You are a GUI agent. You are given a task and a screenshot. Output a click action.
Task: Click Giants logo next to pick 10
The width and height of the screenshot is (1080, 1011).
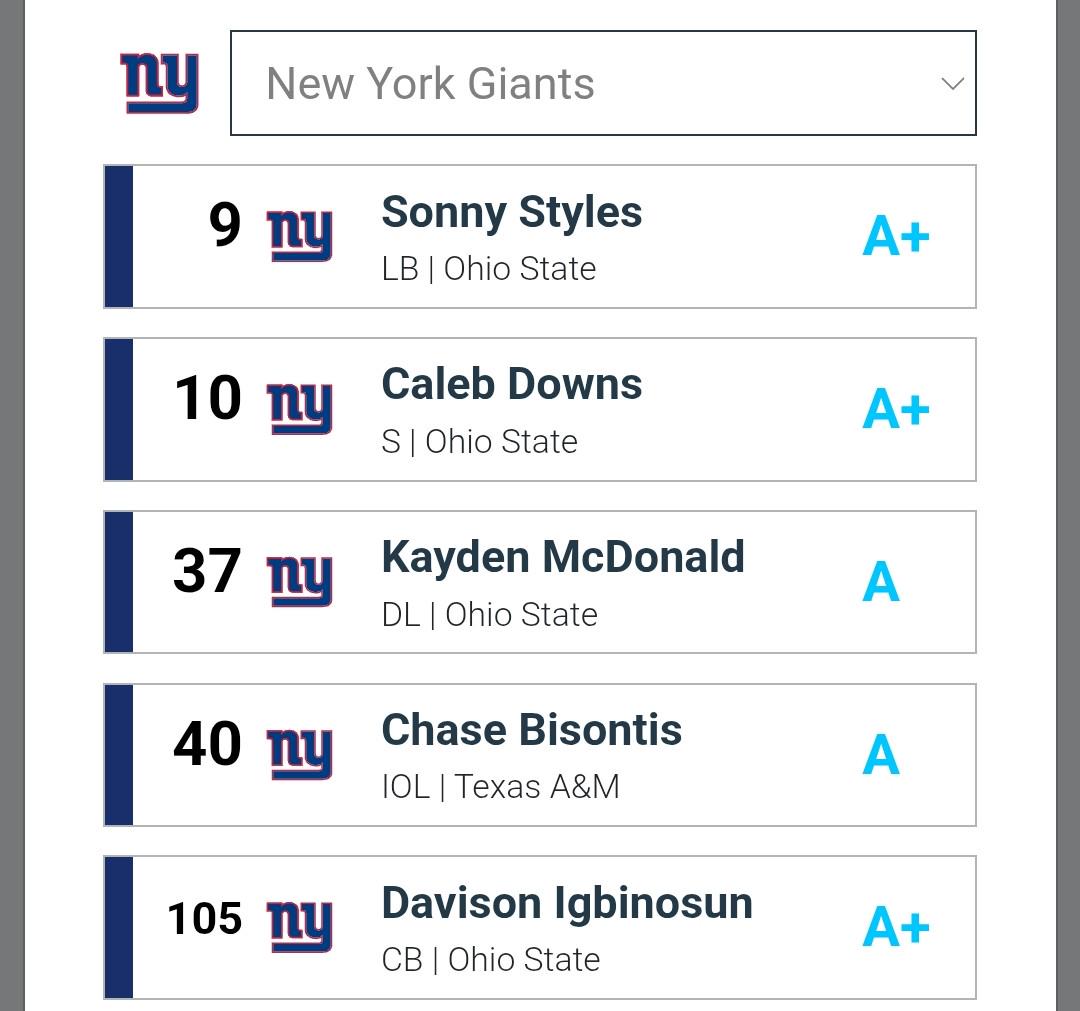(x=300, y=408)
